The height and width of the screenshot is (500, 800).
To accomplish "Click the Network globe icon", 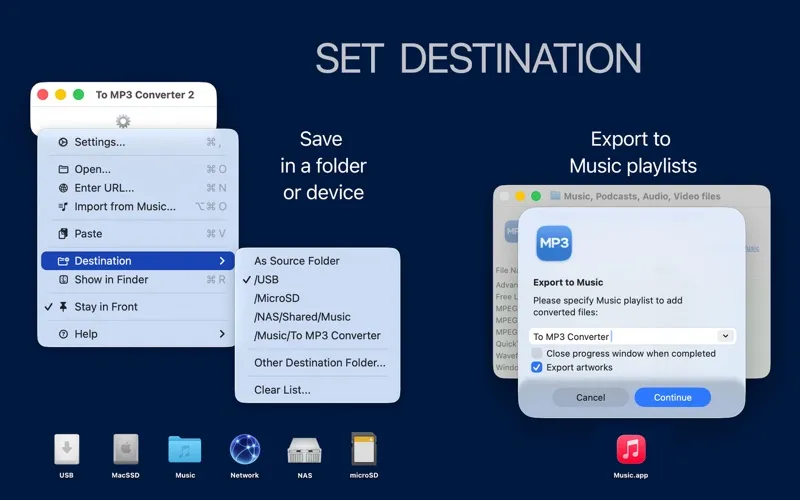I will point(244,449).
